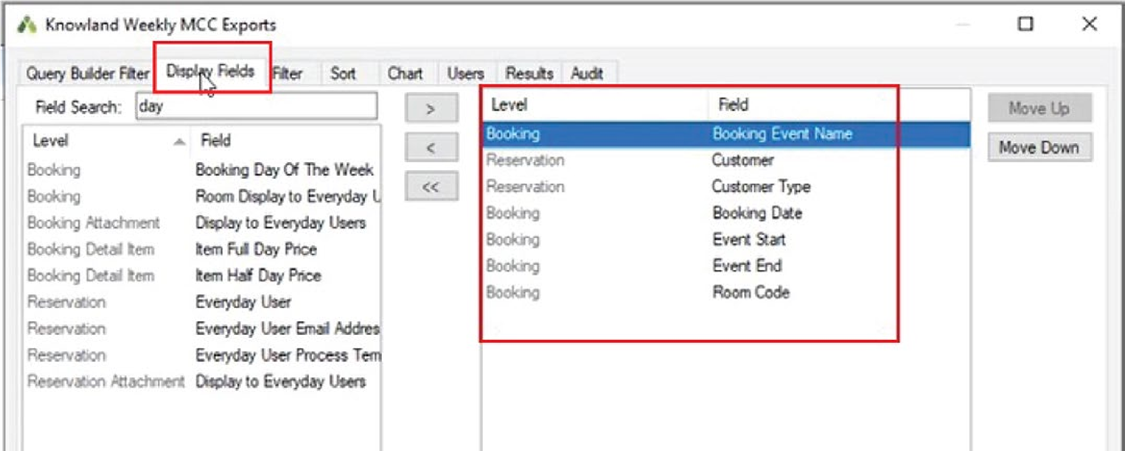Select the Room Display to Everyday field row
This screenshot has height=451, width=1125.
[x=202, y=196]
